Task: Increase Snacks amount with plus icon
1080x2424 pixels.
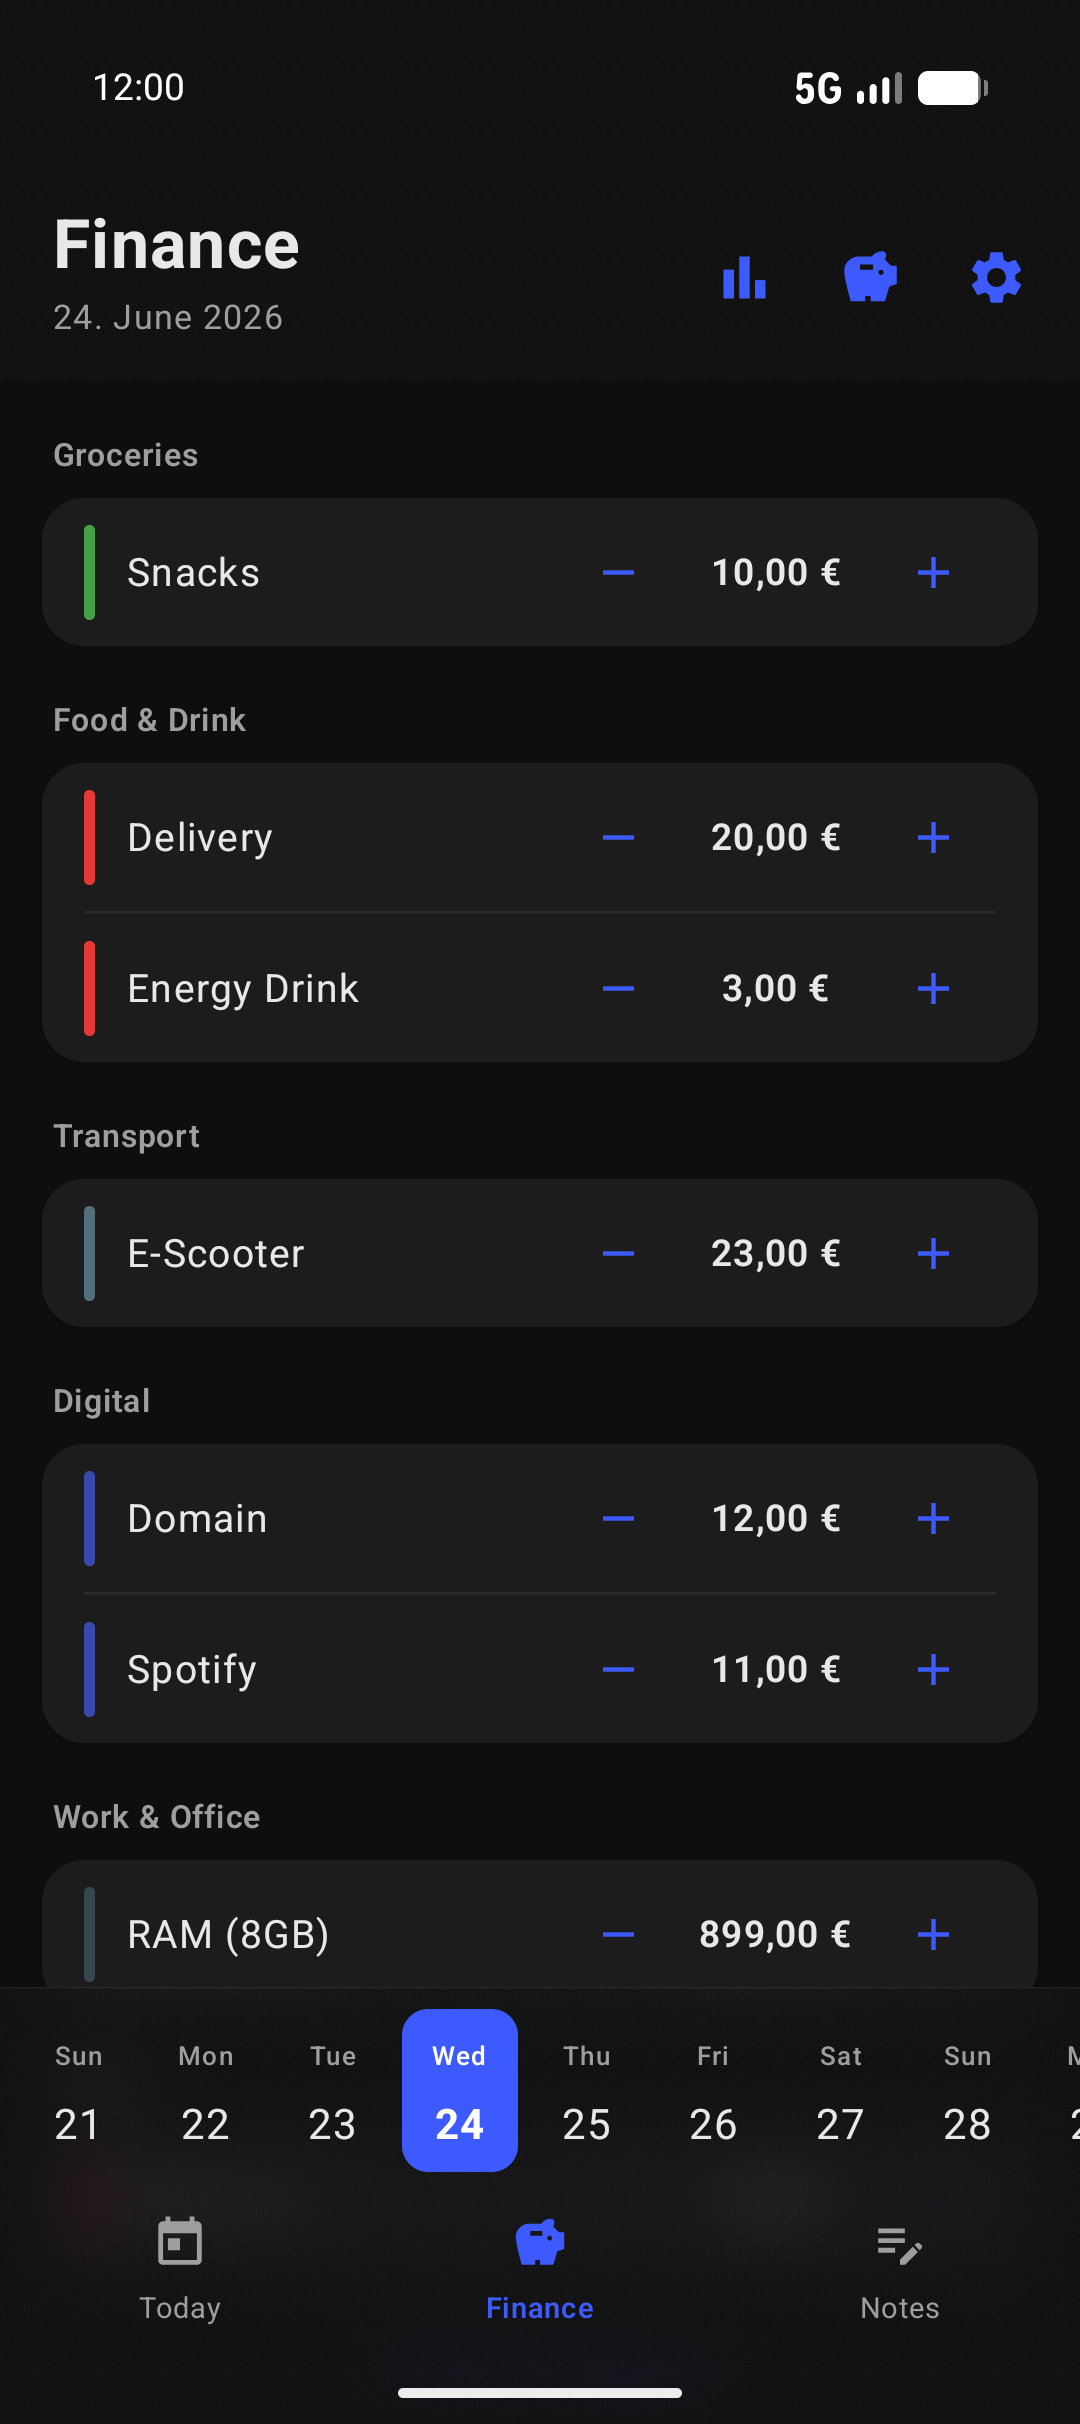Action: [x=933, y=572]
